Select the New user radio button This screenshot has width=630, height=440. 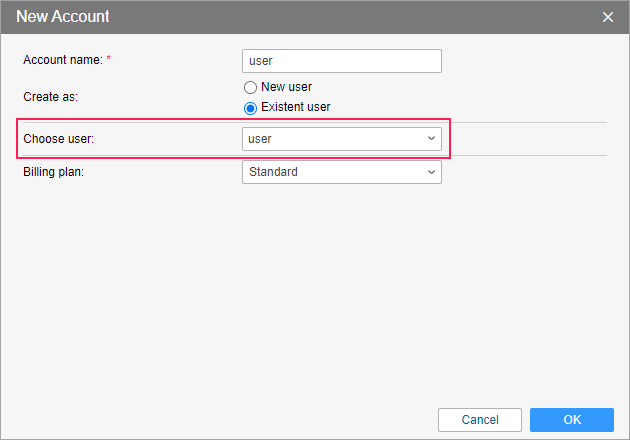250,88
